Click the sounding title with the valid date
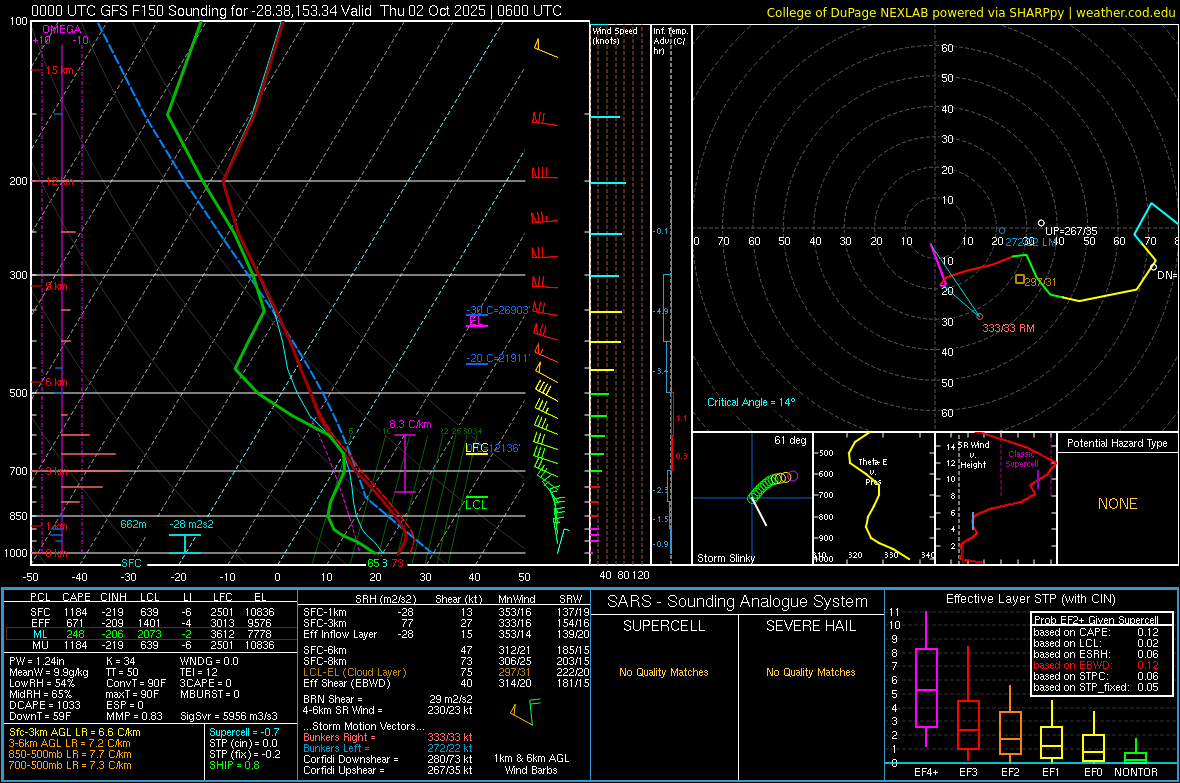The height and width of the screenshot is (783, 1180). click(x=297, y=11)
